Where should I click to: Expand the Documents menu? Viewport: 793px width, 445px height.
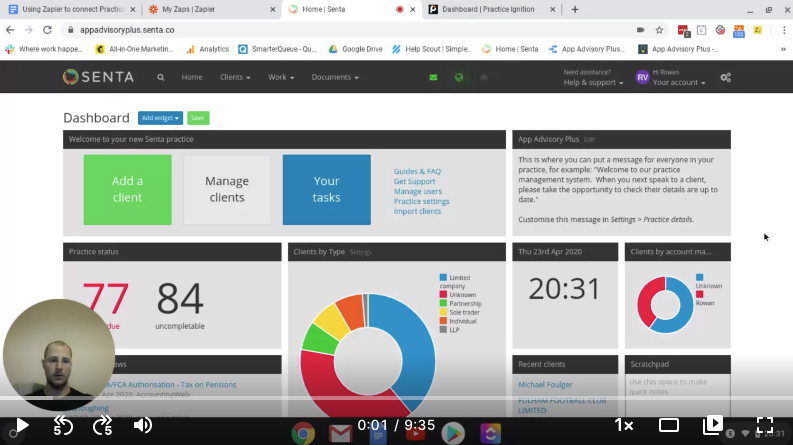click(x=335, y=77)
